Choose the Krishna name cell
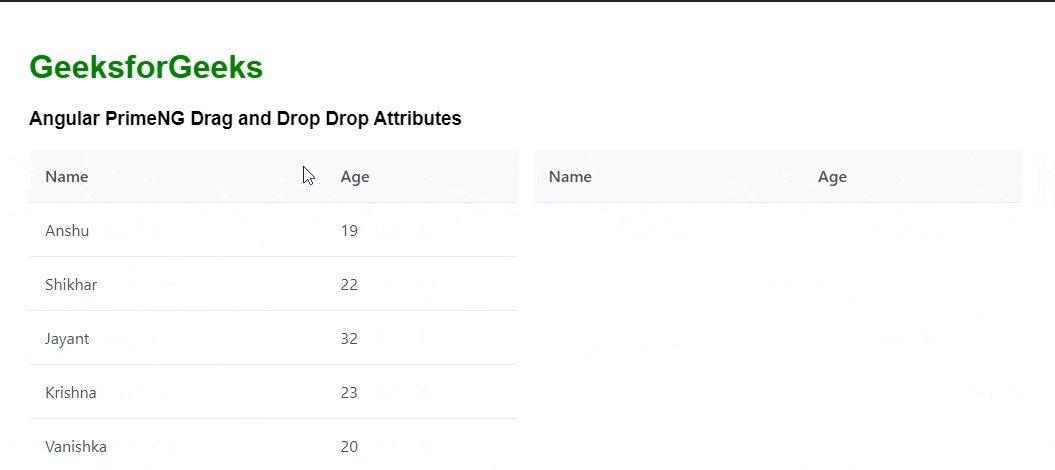1055x470 pixels. point(71,393)
